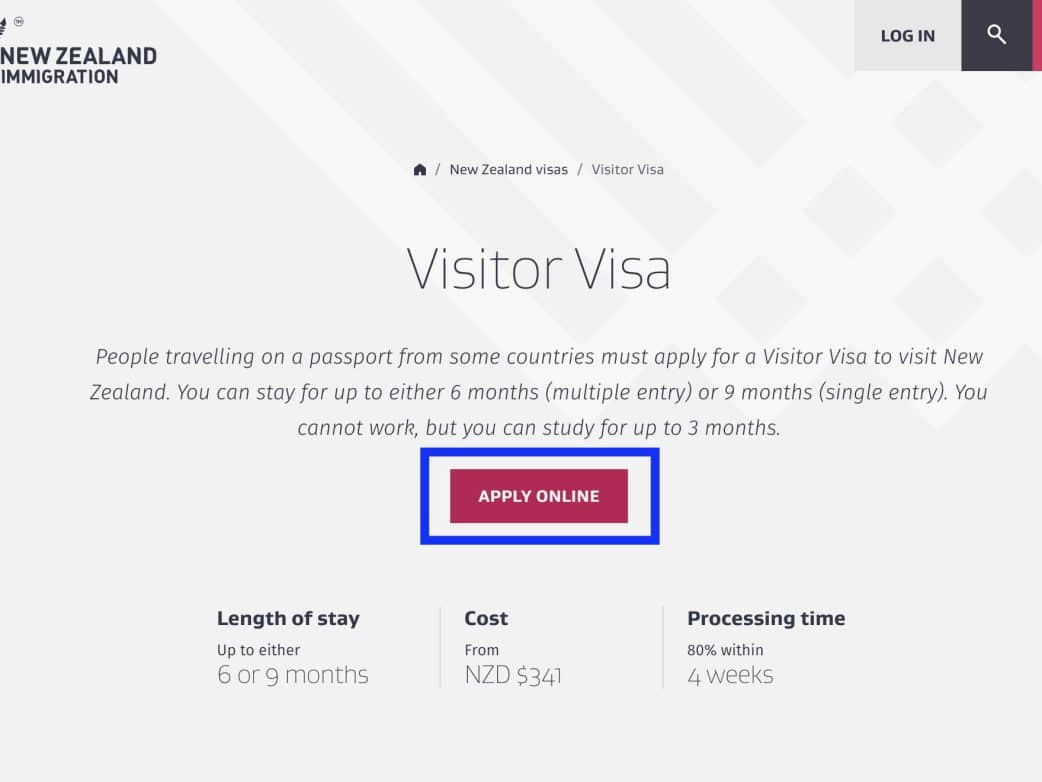Viewport: 1042px width, 782px height.
Task: Click the NZD $341 cost value
Action: (x=513, y=675)
